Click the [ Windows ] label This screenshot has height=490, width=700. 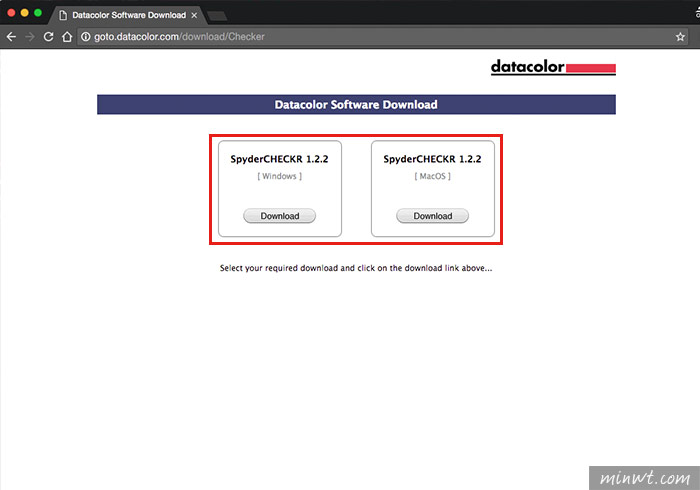279,176
